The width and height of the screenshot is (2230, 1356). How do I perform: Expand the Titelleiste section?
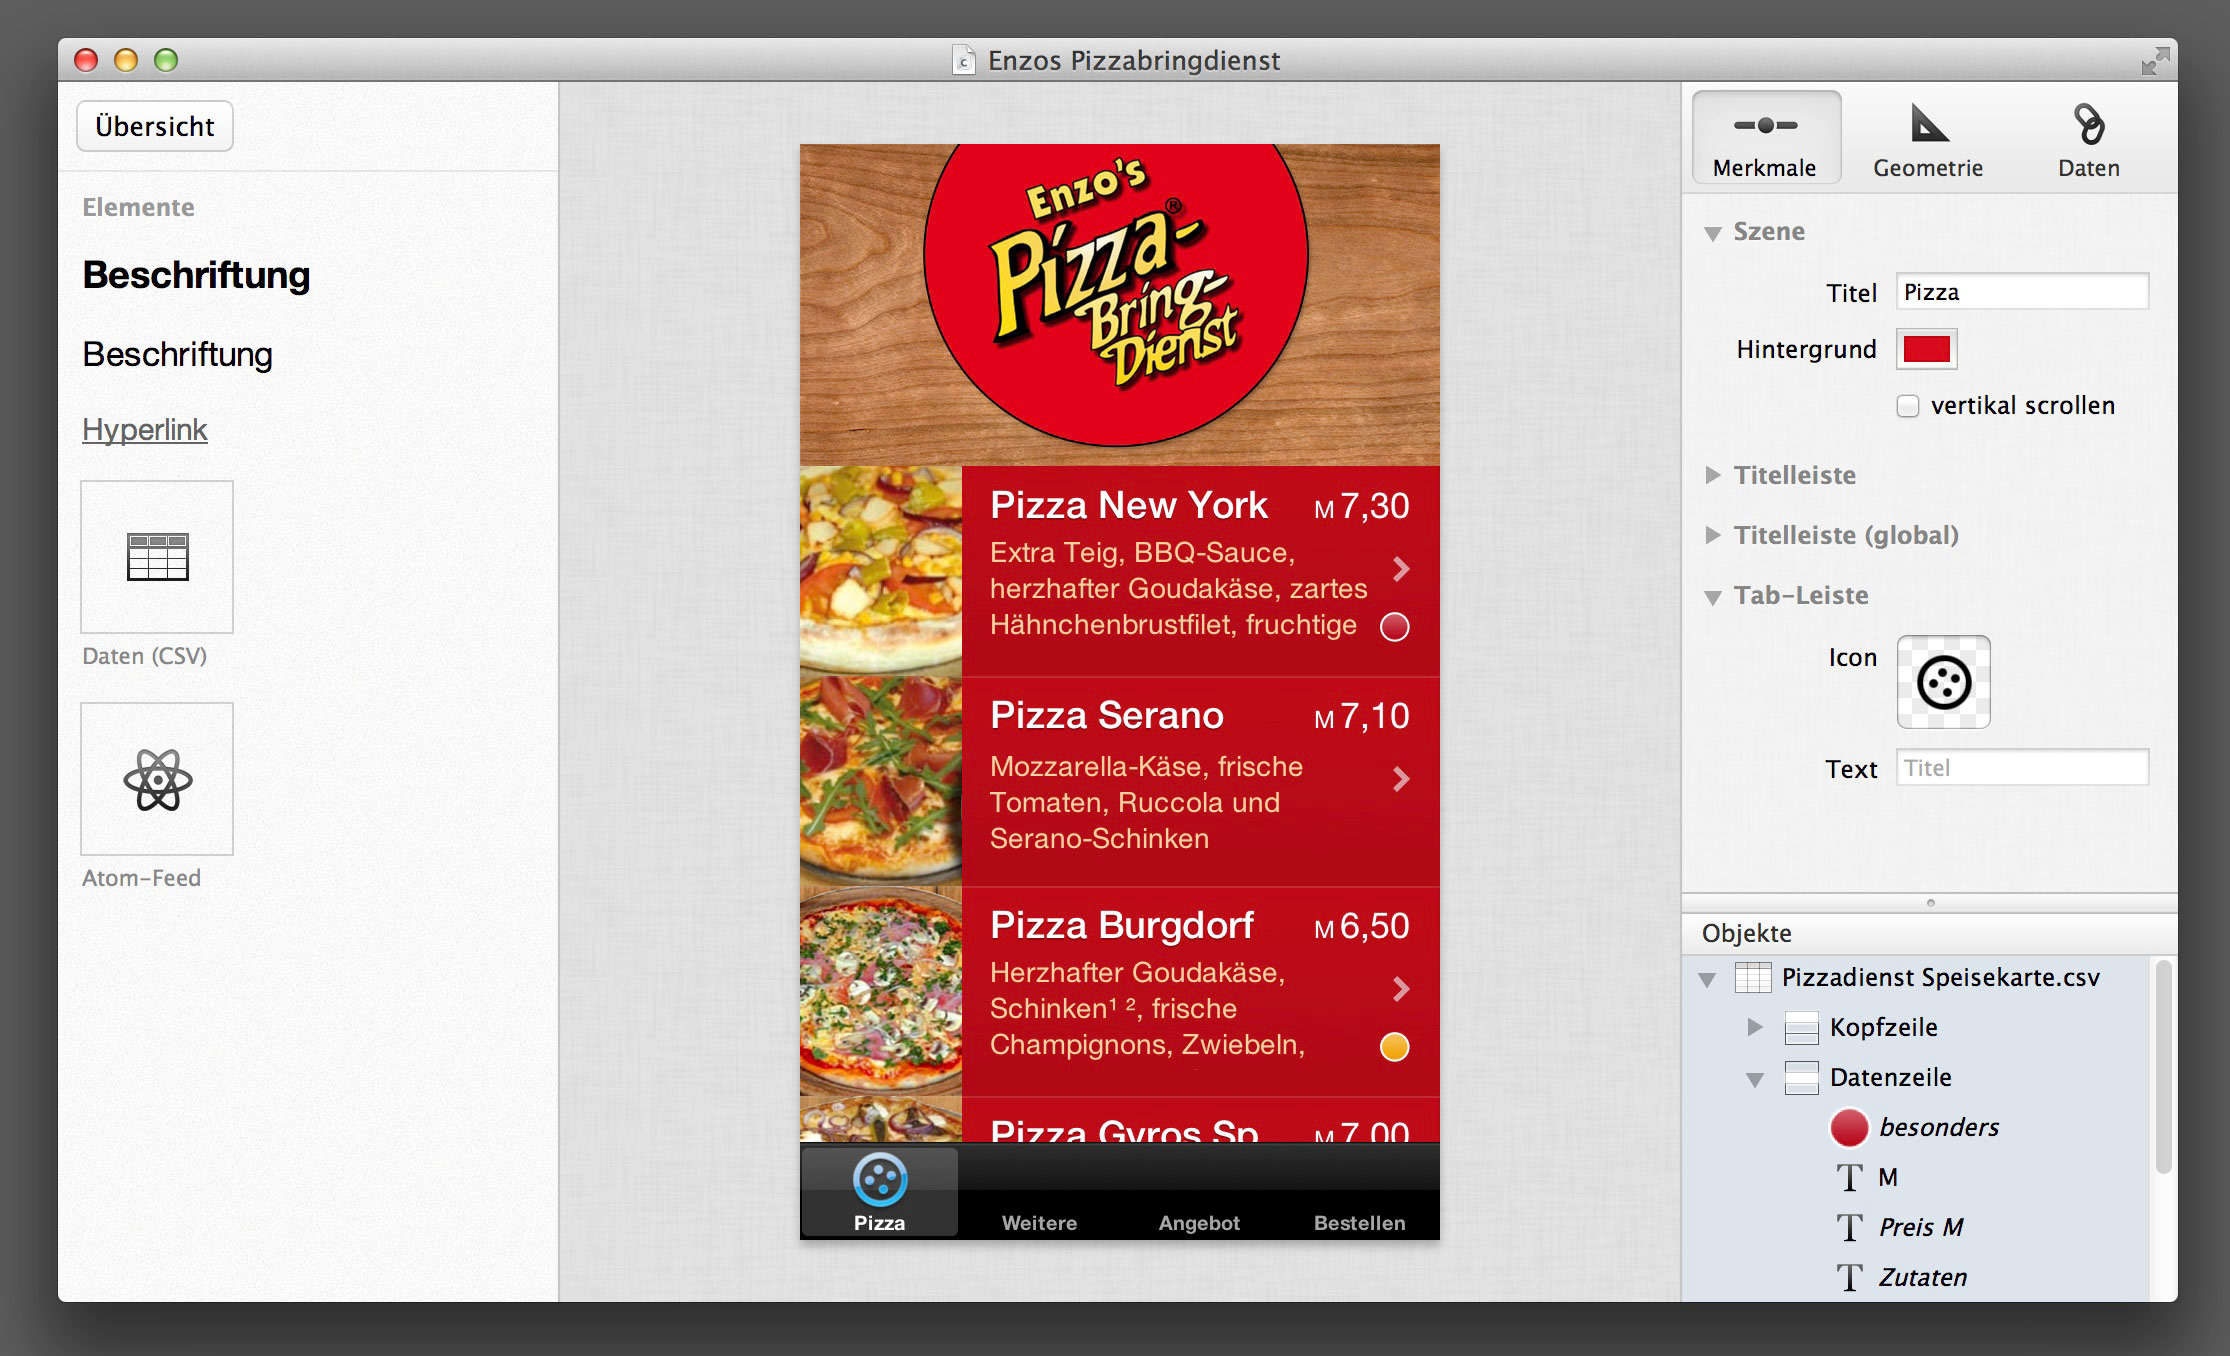[1713, 475]
